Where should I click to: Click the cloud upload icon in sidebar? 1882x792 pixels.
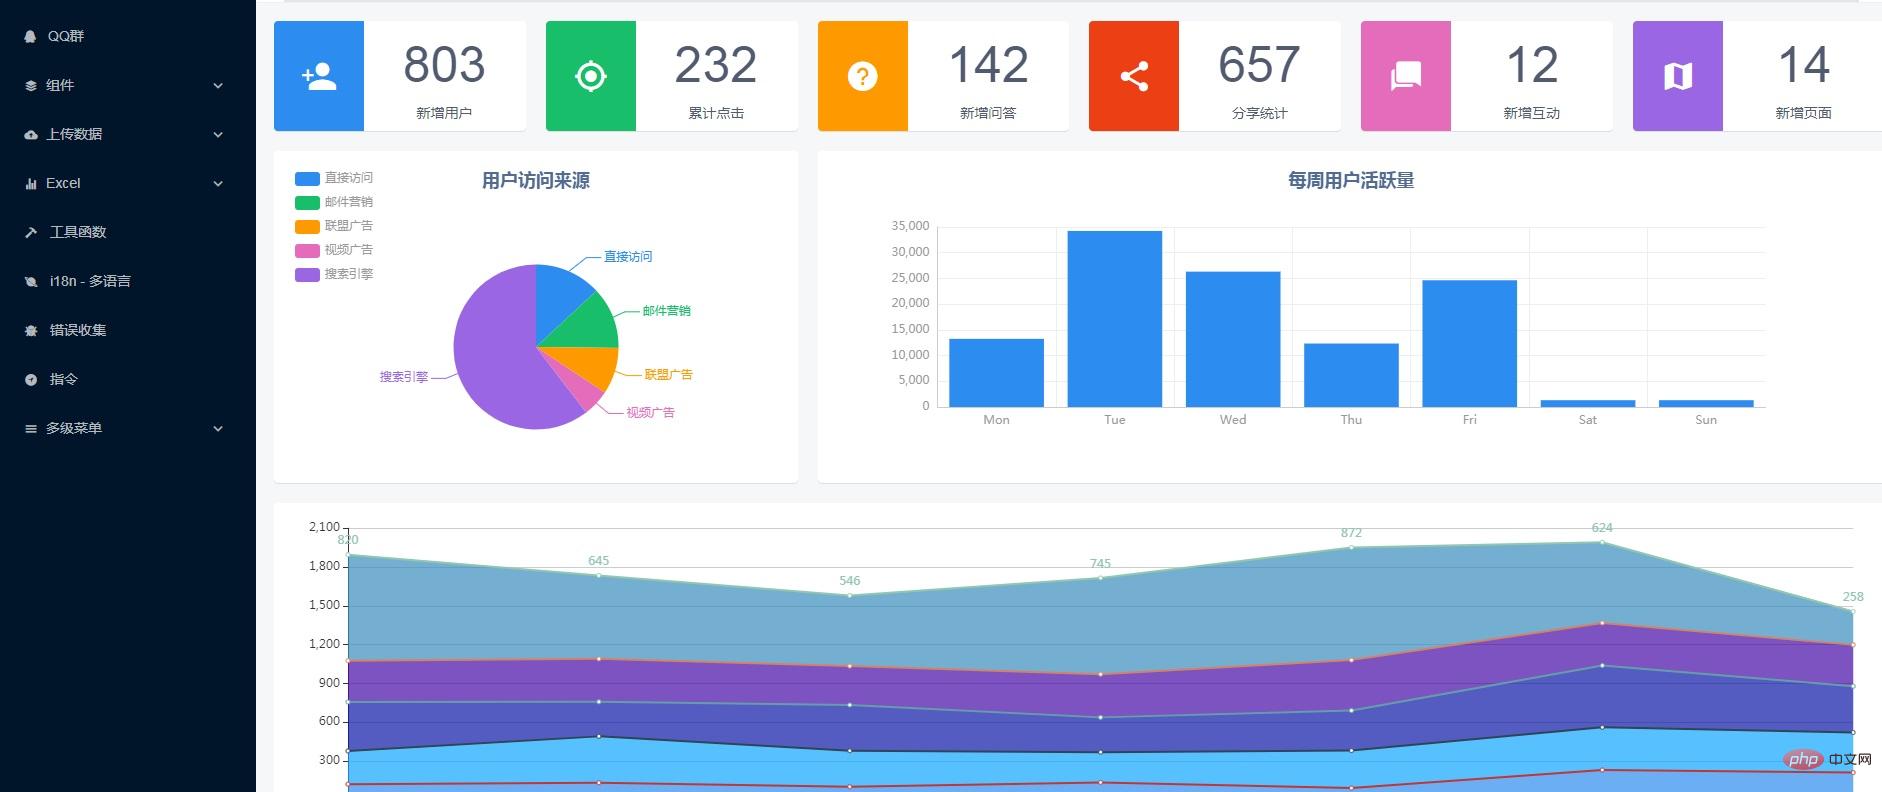30,134
